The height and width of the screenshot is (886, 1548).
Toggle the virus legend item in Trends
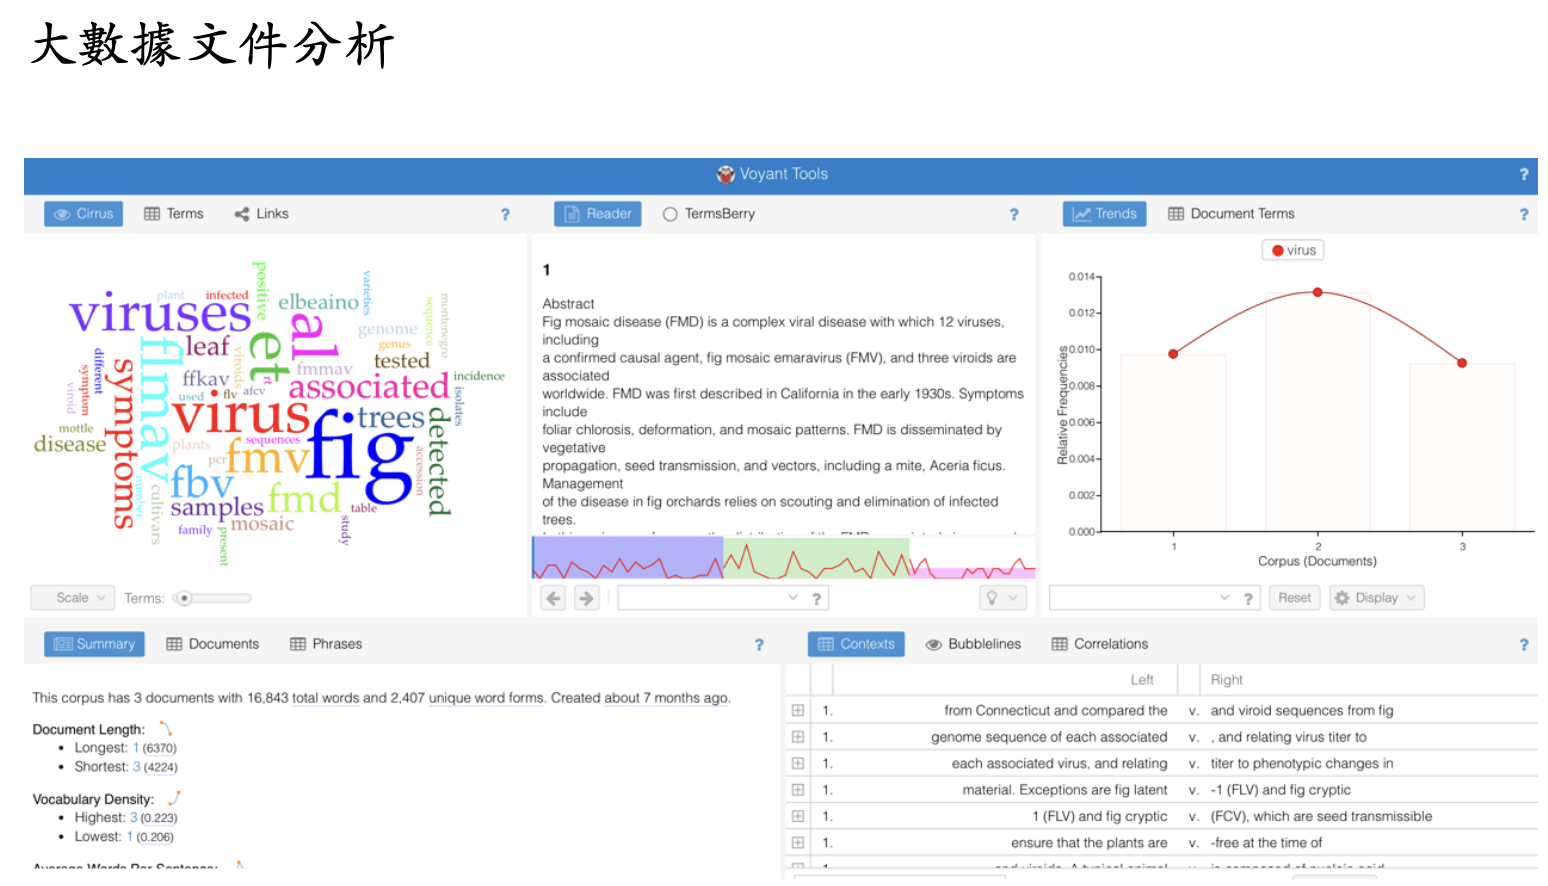tap(1293, 250)
